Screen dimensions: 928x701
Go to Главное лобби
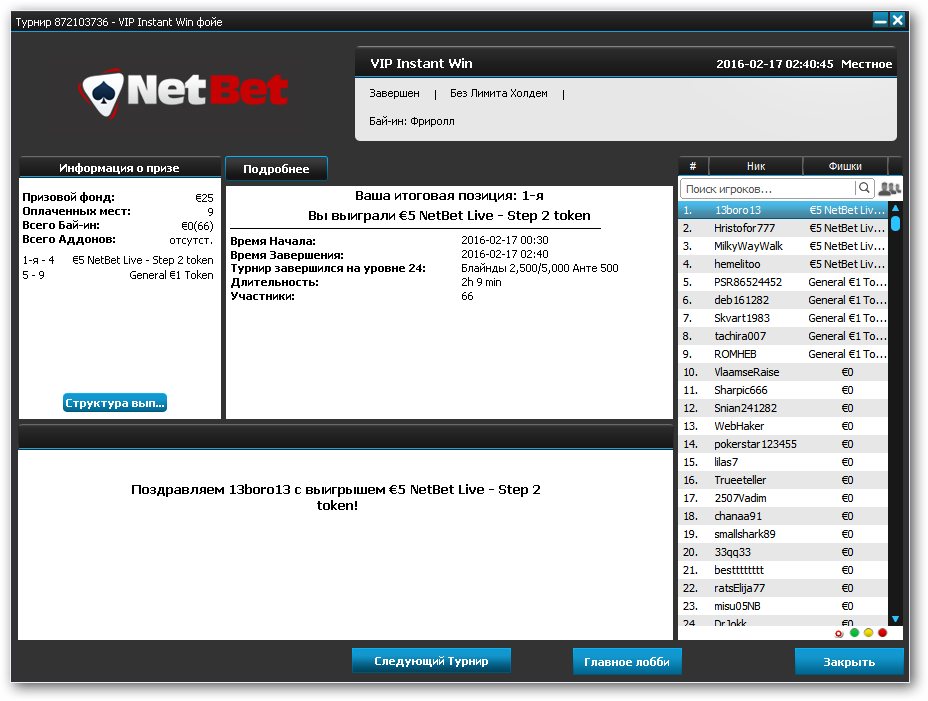627,661
